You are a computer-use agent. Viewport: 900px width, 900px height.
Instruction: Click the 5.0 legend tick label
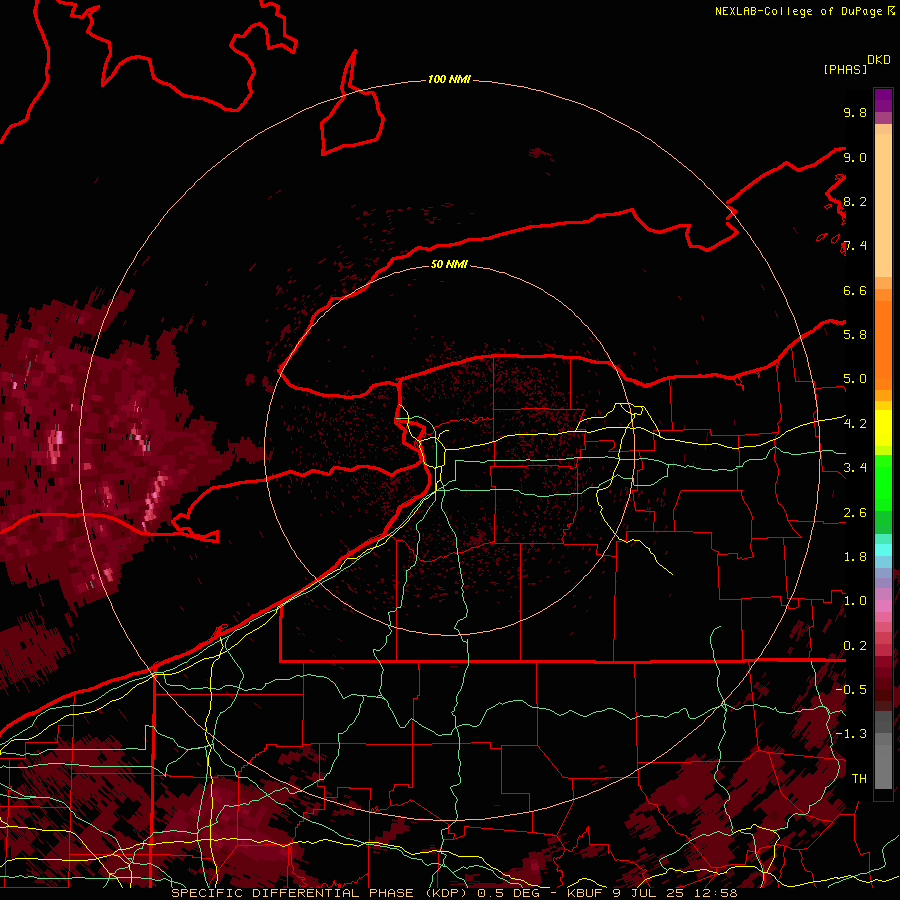[x=855, y=379]
